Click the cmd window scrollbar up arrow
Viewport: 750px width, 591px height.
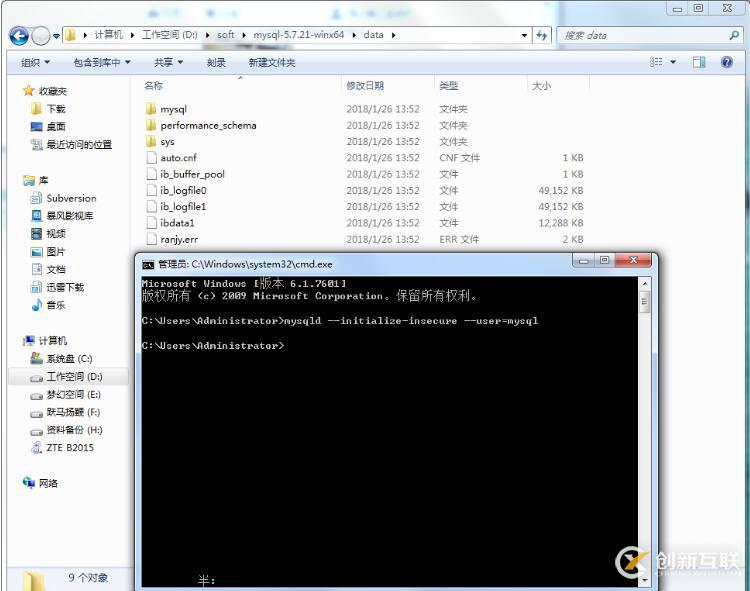click(x=644, y=284)
